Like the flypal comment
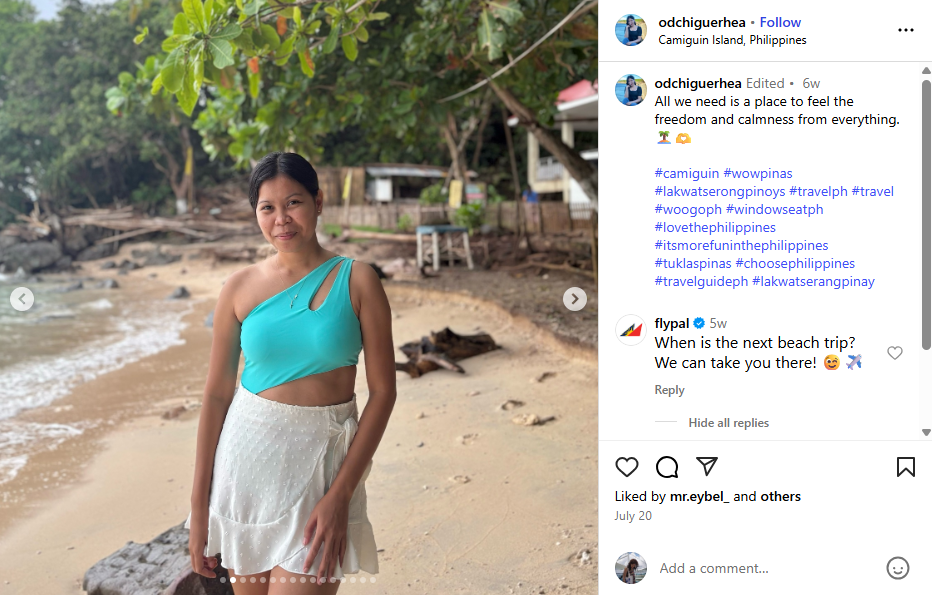The image size is (932, 595). 895,353
